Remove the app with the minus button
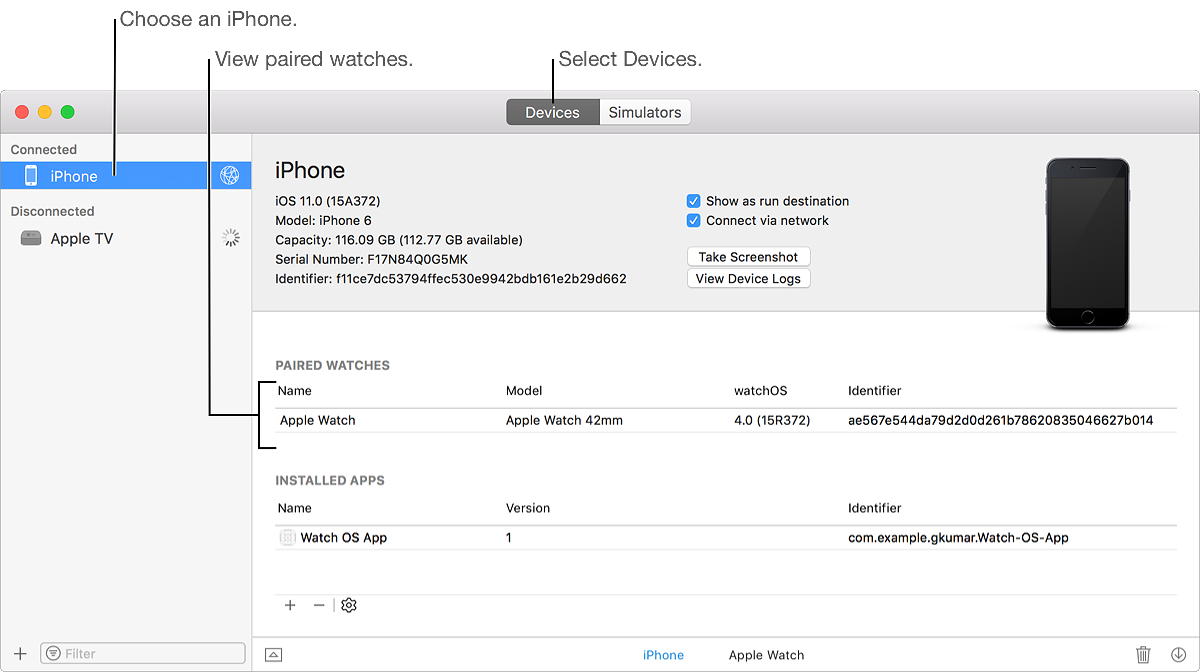 pos(319,605)
